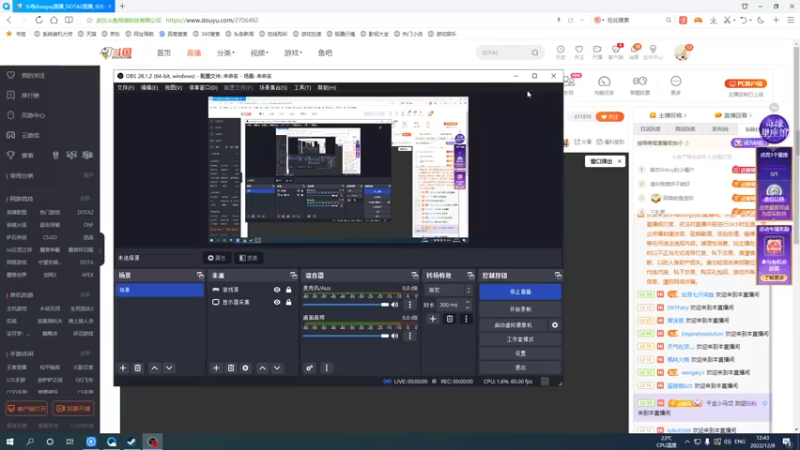Move scene down in Scenes panel
Image resolution: width=800 pixels, height=450 pixels.
pos(169,368)
